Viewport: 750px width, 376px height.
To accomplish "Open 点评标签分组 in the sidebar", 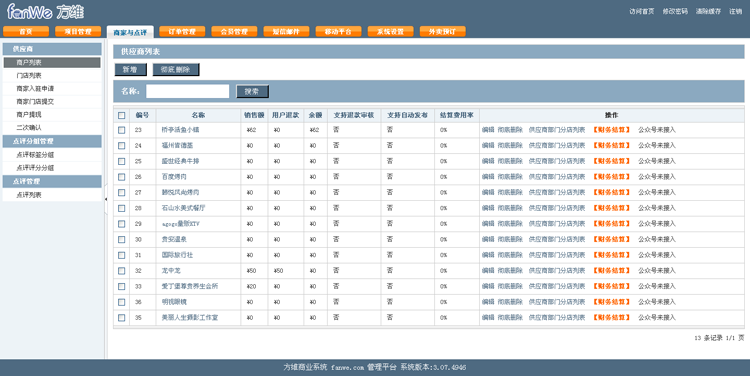I will point(52,155).
